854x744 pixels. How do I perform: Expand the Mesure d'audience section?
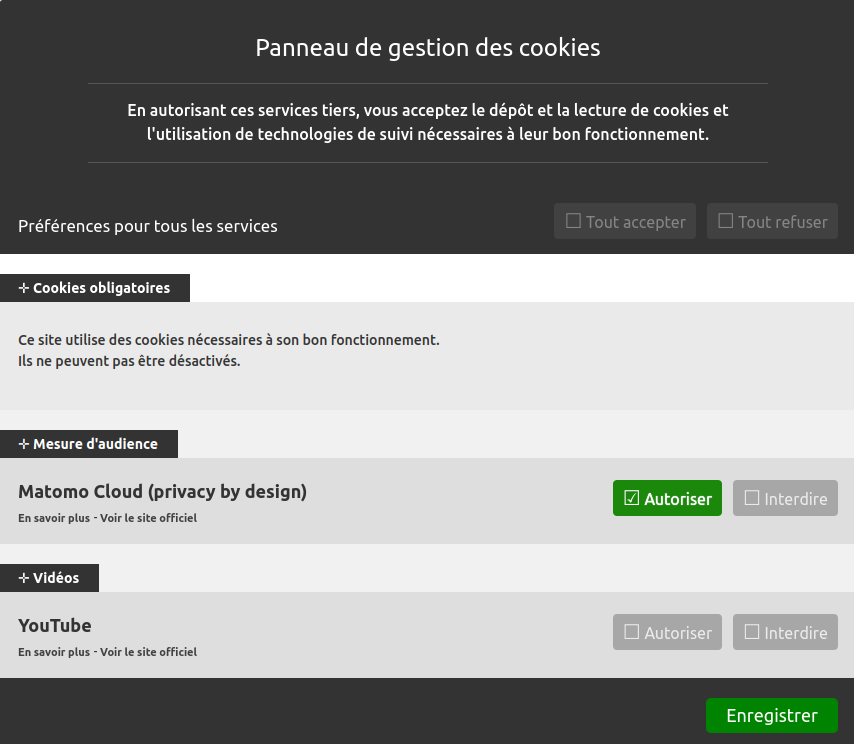pos(89,444)
